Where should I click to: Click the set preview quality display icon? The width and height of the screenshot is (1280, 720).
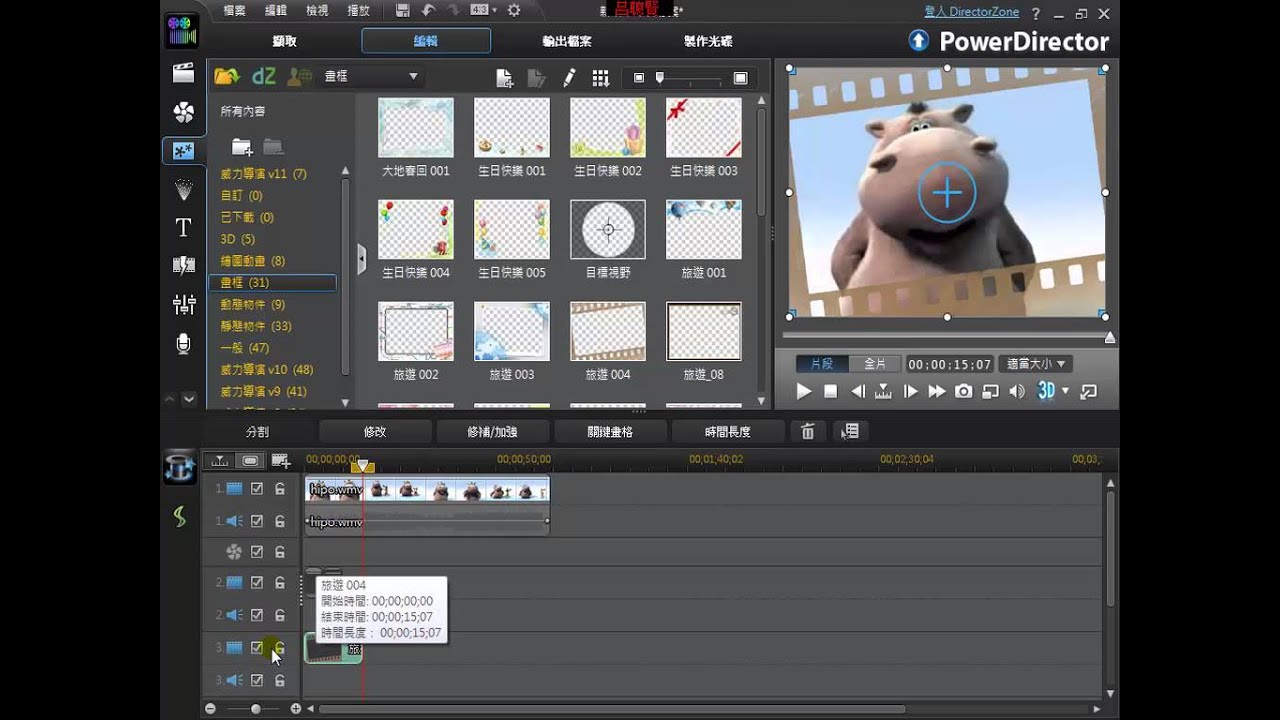pos(989,391)
